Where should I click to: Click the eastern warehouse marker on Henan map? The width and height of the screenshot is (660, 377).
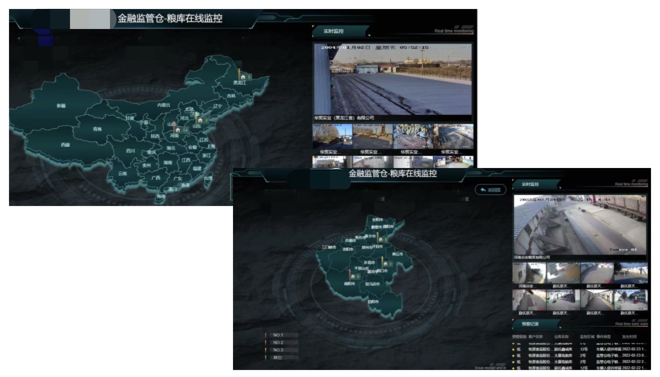click(x=385, y=263)
